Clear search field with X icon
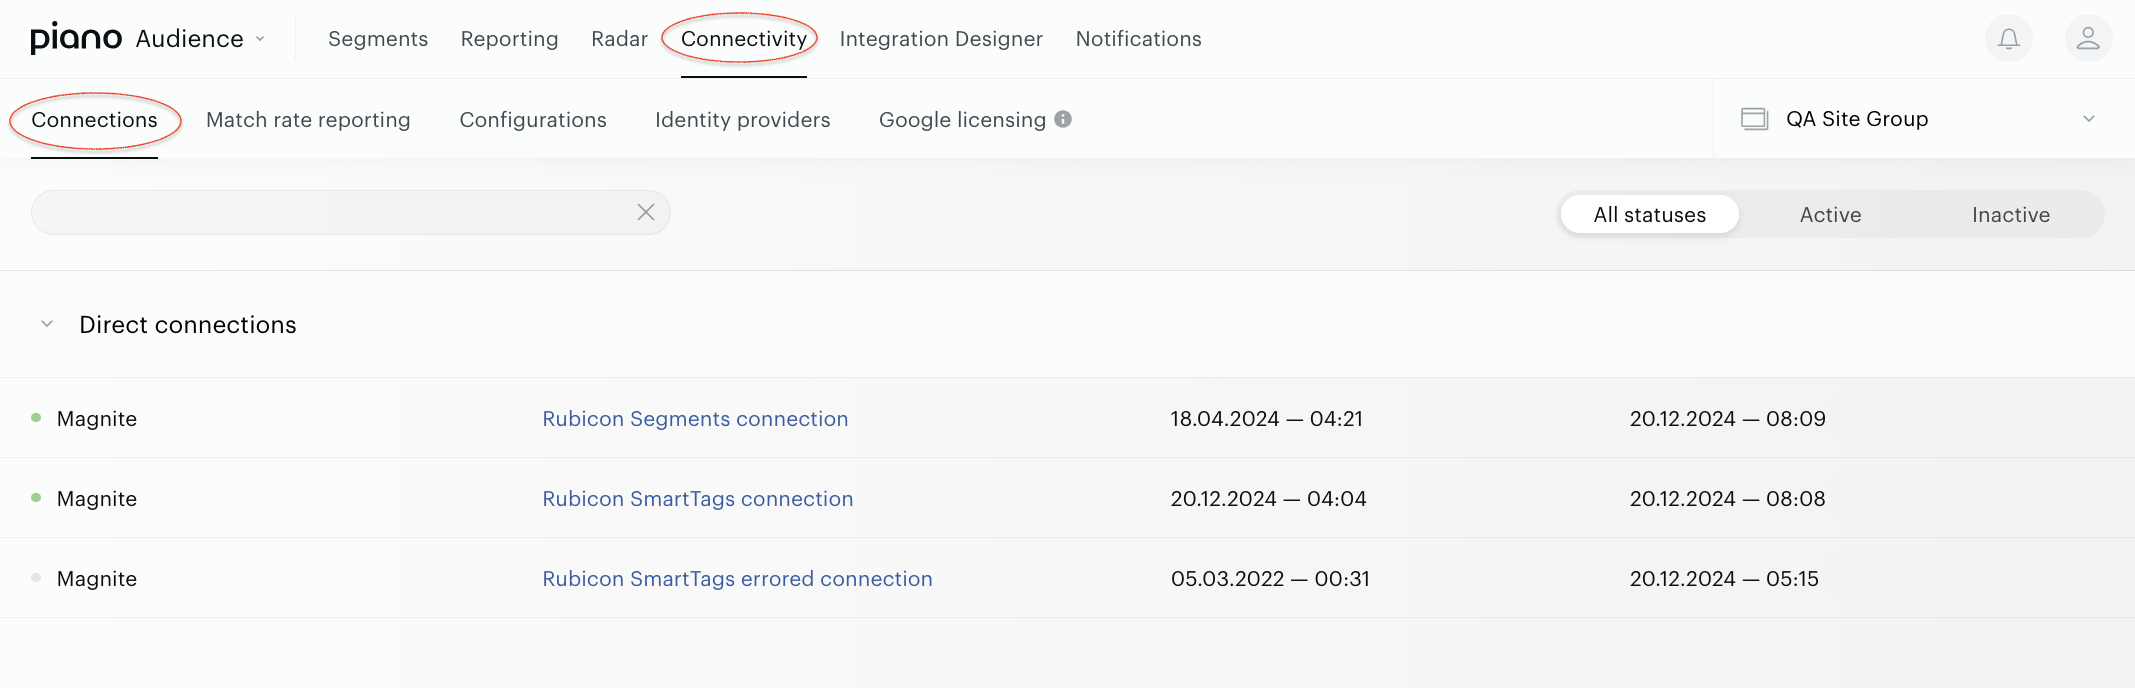Viewport: 2135px width, 688px height. pyautogui.click(x=646, y=212)
